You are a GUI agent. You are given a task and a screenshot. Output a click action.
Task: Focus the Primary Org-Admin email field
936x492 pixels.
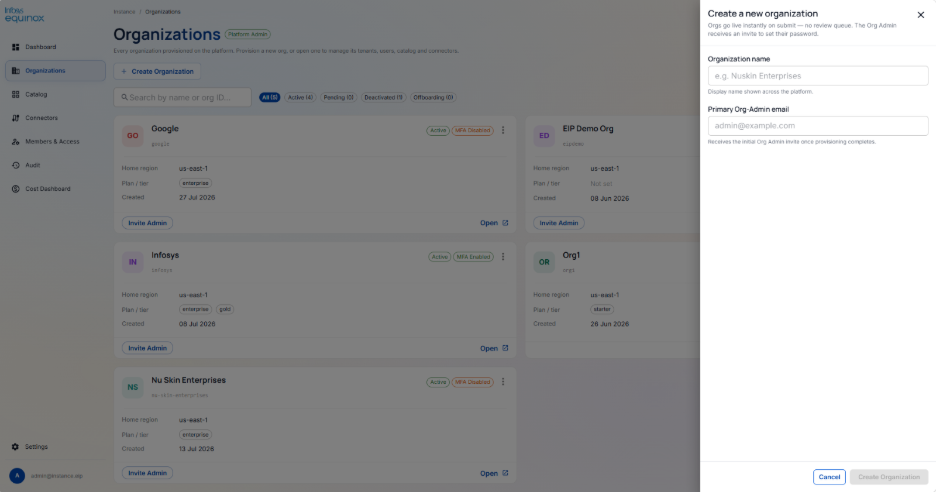818,126
